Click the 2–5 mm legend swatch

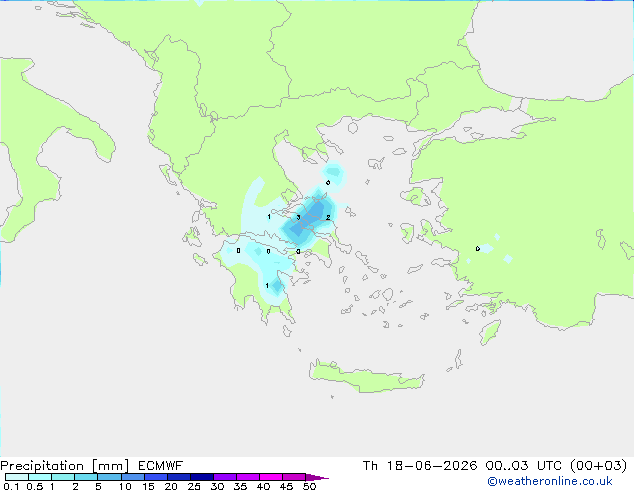(x=86, y=477)
